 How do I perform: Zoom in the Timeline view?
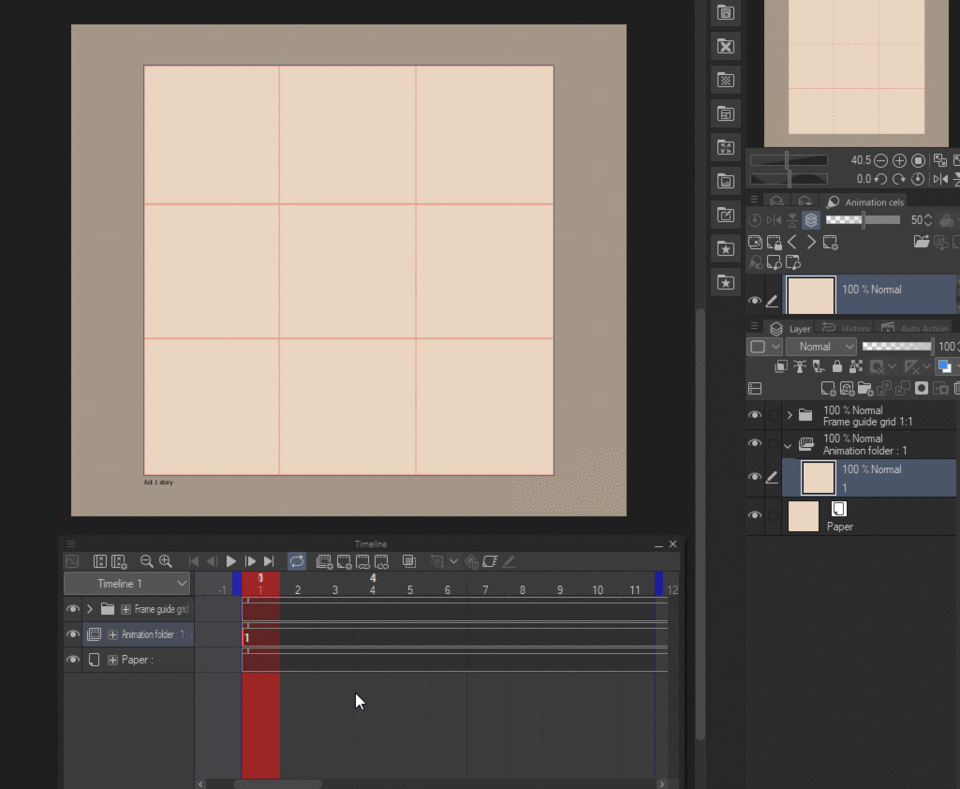pyautogui.click(x=166, y=562)
